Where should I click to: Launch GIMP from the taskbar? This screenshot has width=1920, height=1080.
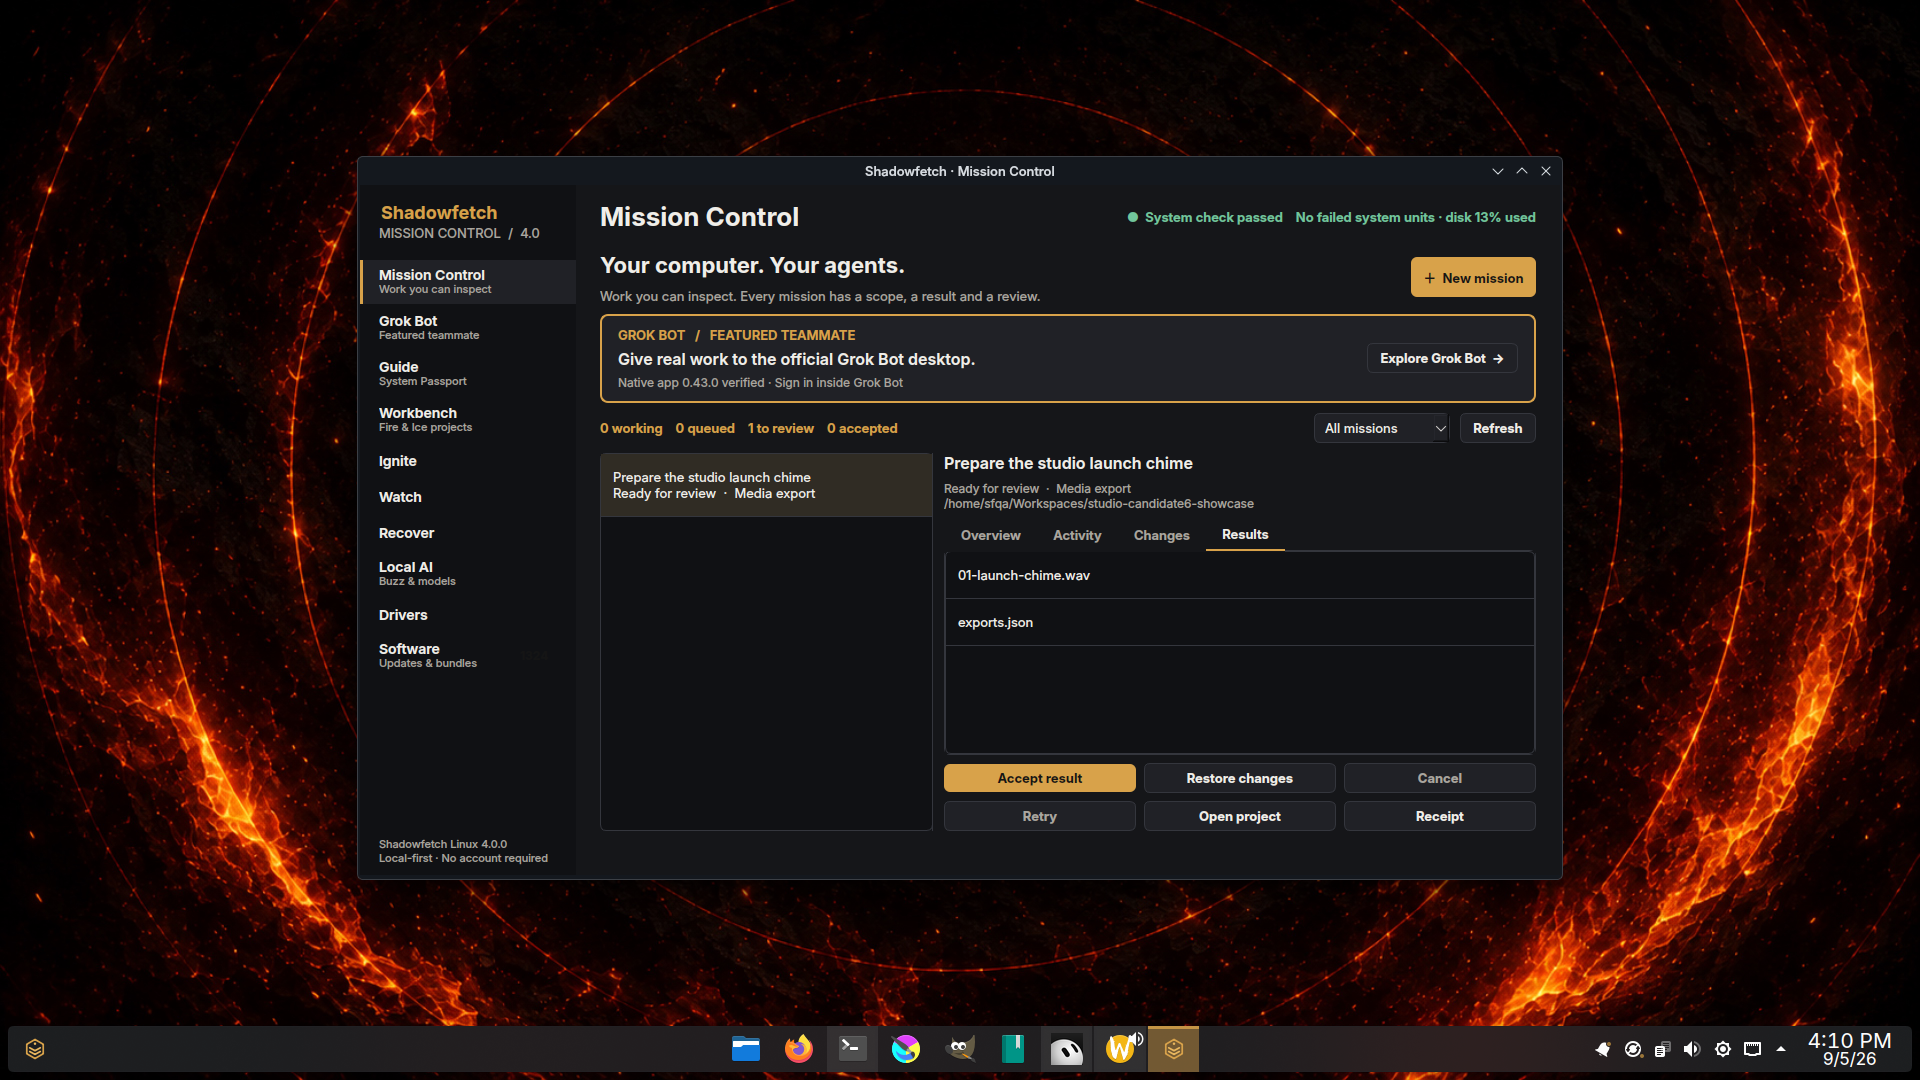[960, 1049]
